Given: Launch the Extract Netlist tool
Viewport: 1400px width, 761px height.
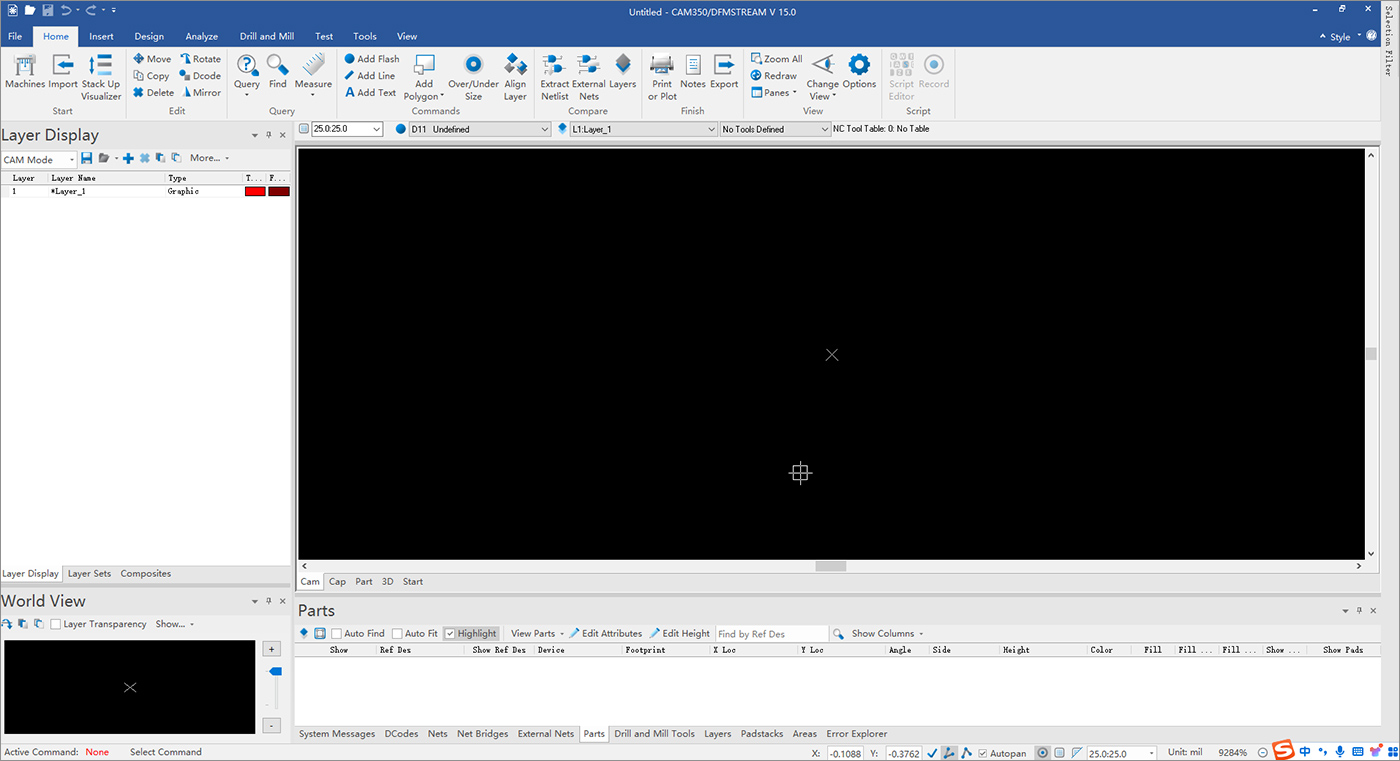Looking at the screenshot, I should 554,75.
